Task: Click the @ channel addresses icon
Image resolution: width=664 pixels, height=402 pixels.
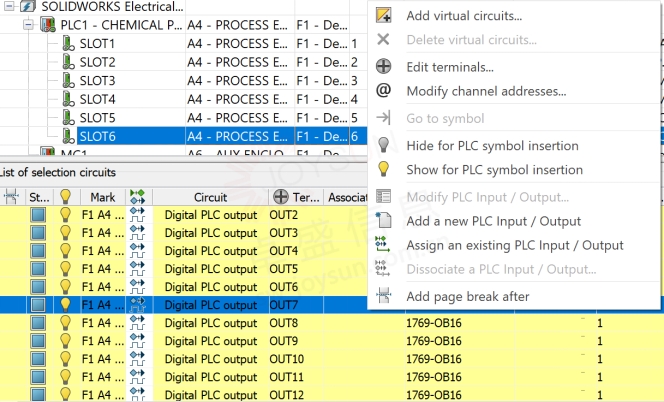Action: 383,90
